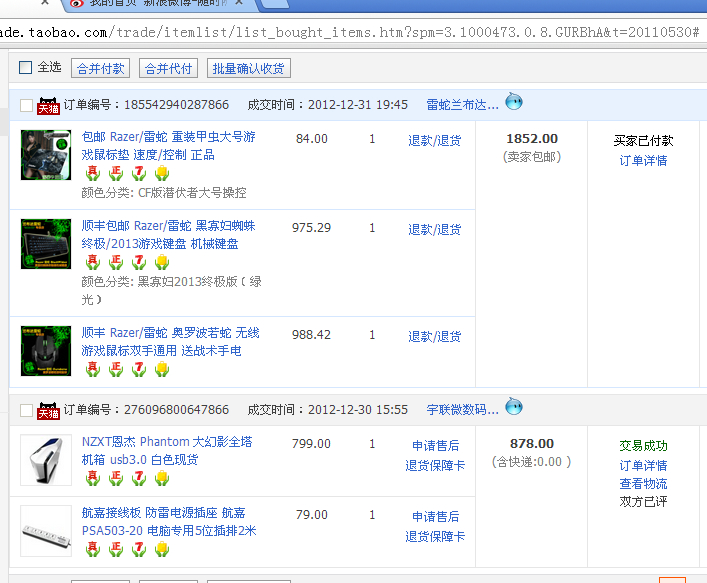Screen dimensions: 707x583
Task: Click 退款/退货 for the 975.29 keyboard
Action: point(435,230)
